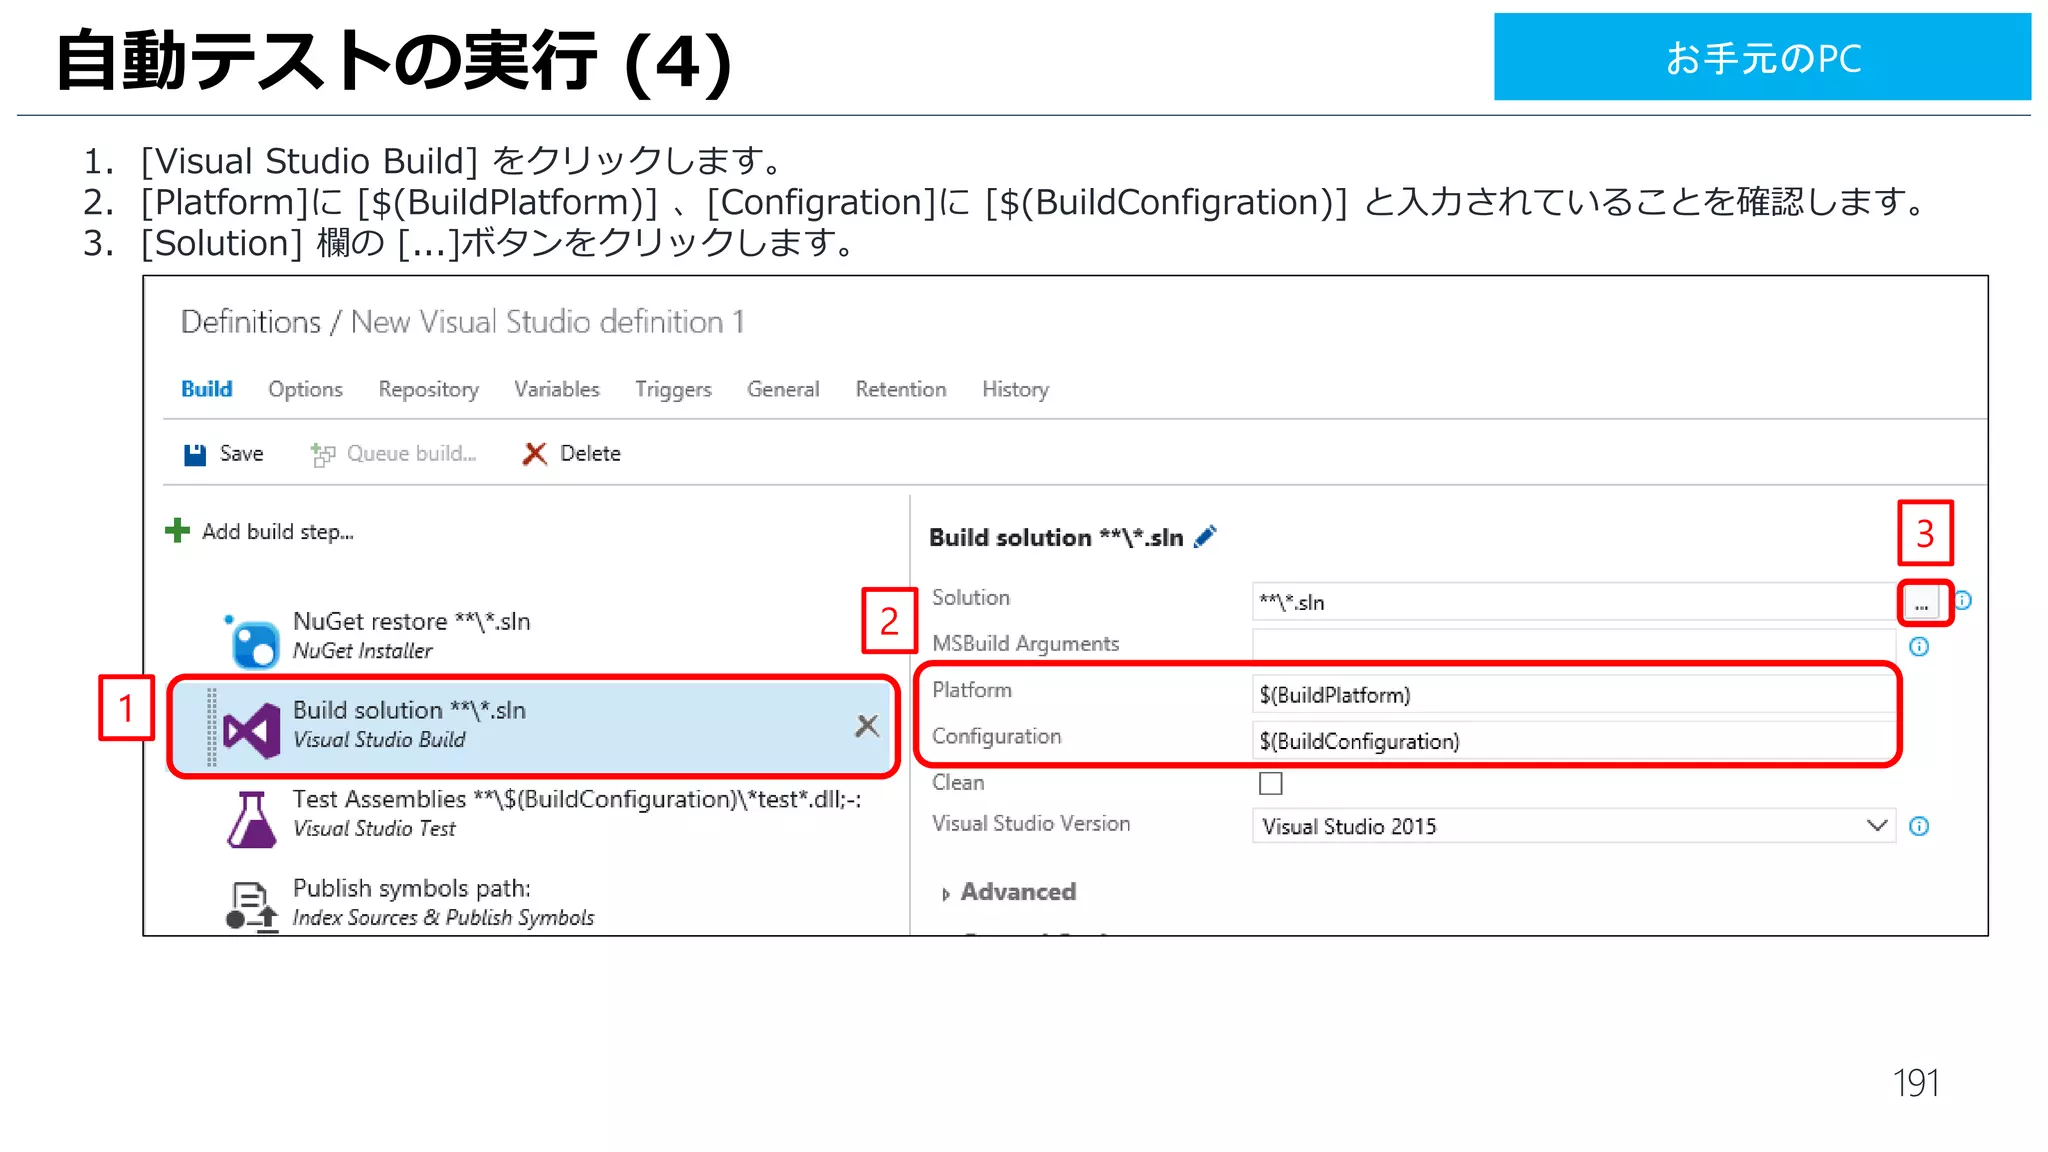
Task: Click the 'Index Sources & Publish Symbols' subtitle text
Action: click(x=443, y=918)
